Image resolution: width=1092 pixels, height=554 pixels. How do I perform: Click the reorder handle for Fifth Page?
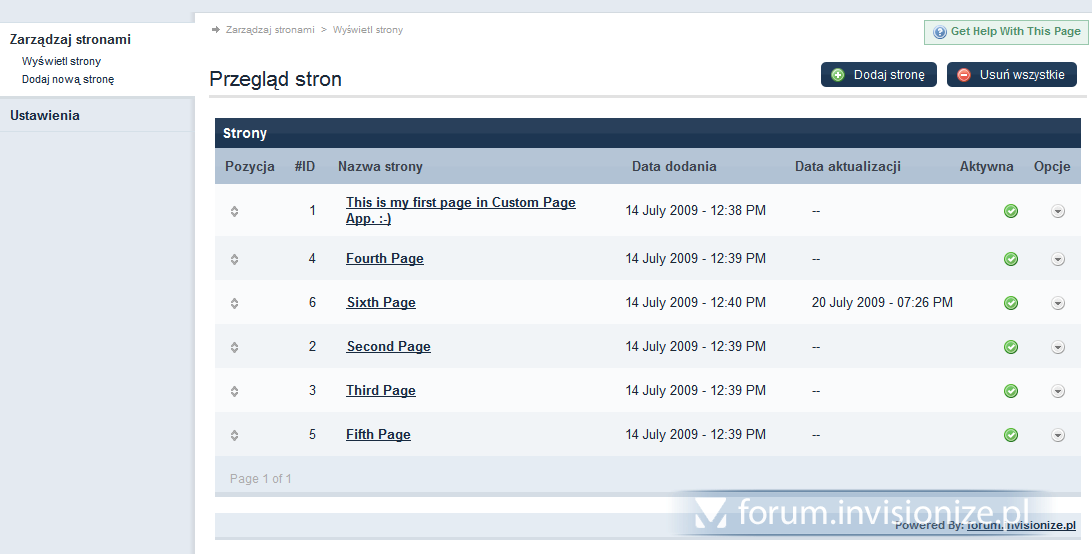234,435
